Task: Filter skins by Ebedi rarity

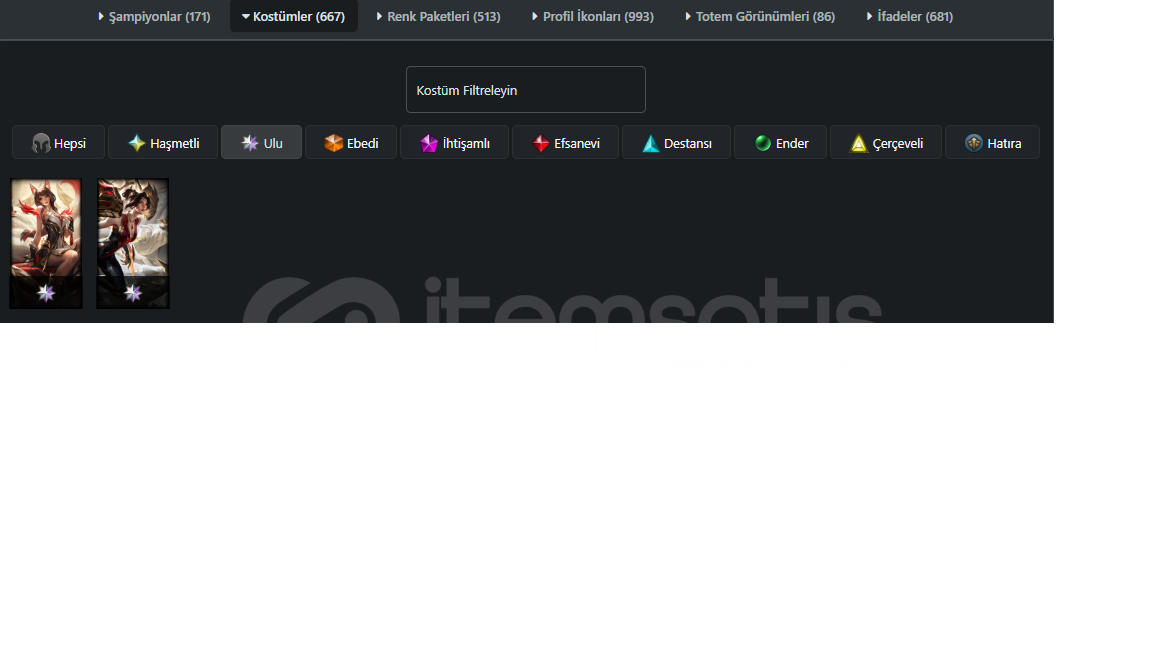Action: (351, 143)
